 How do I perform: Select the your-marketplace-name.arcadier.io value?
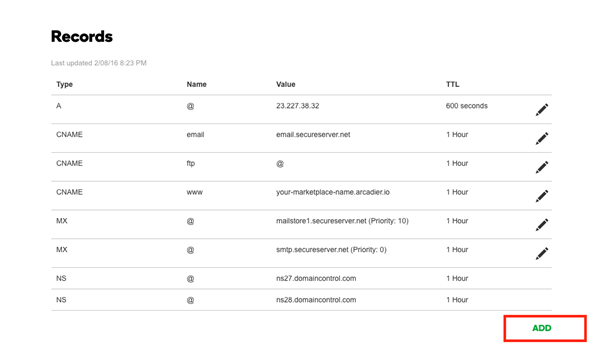(333, 192)
